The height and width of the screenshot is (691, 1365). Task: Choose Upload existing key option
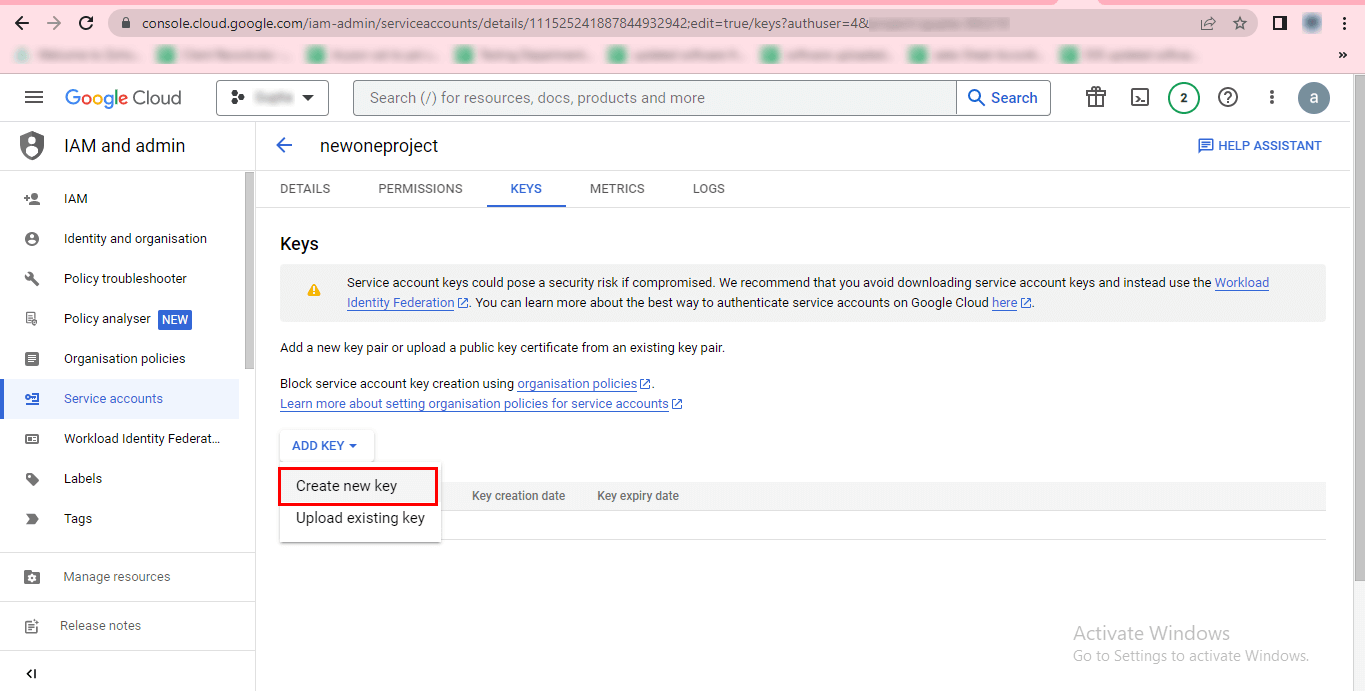tap(360, 518)
